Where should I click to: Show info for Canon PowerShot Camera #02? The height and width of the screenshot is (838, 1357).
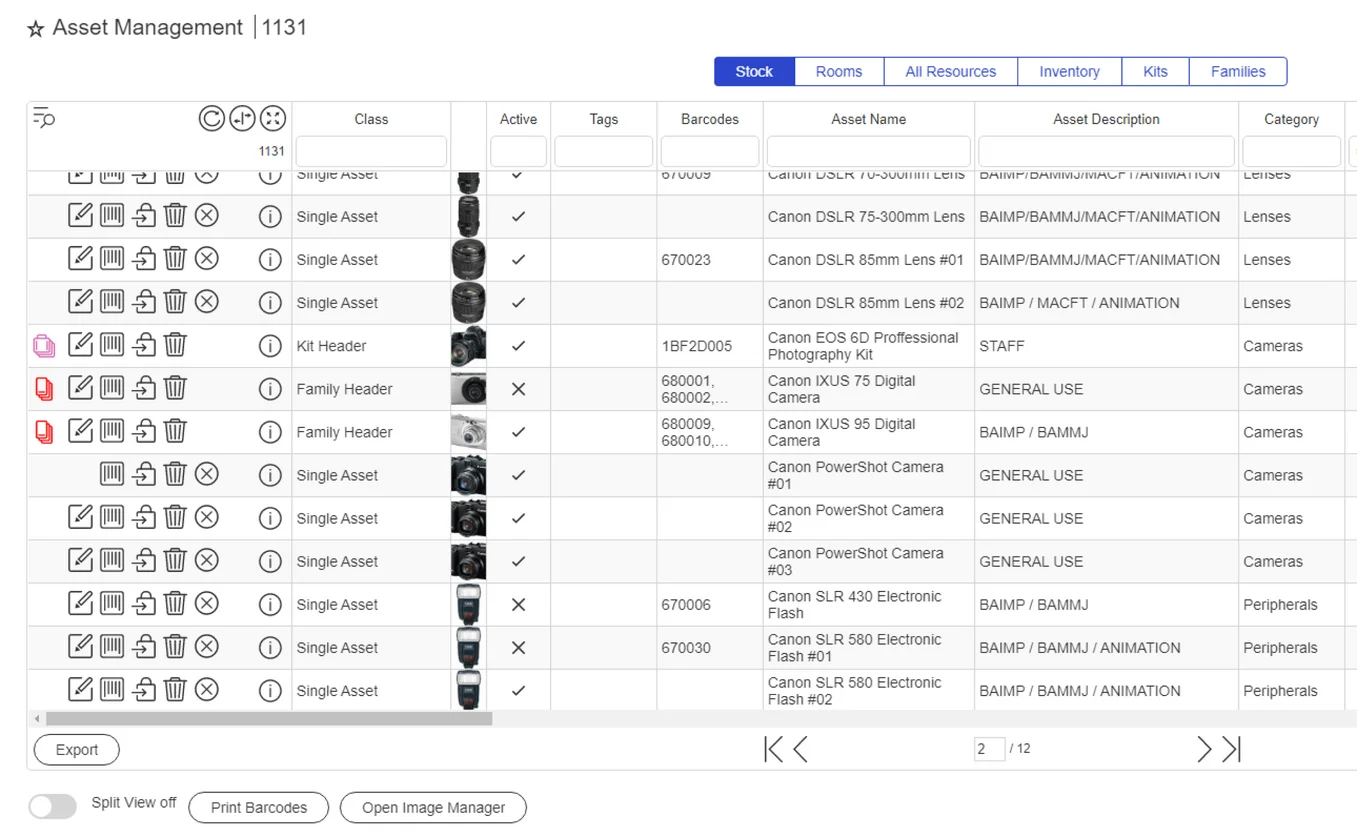tap(269, 518)
